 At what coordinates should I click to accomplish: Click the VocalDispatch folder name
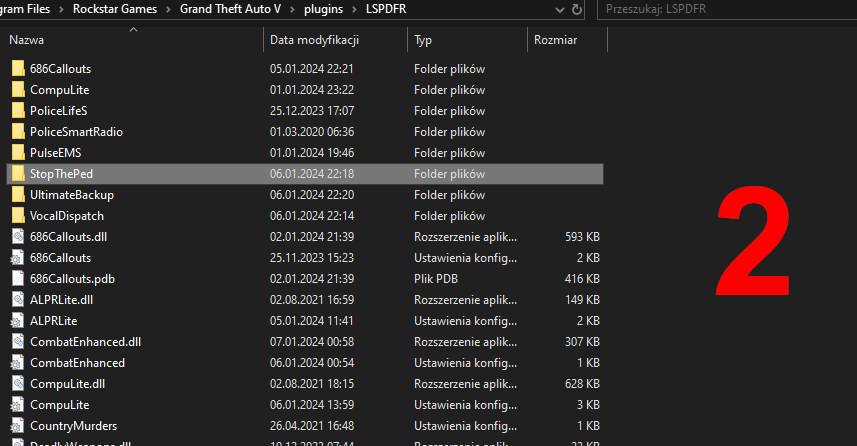[x=67, y=216]
